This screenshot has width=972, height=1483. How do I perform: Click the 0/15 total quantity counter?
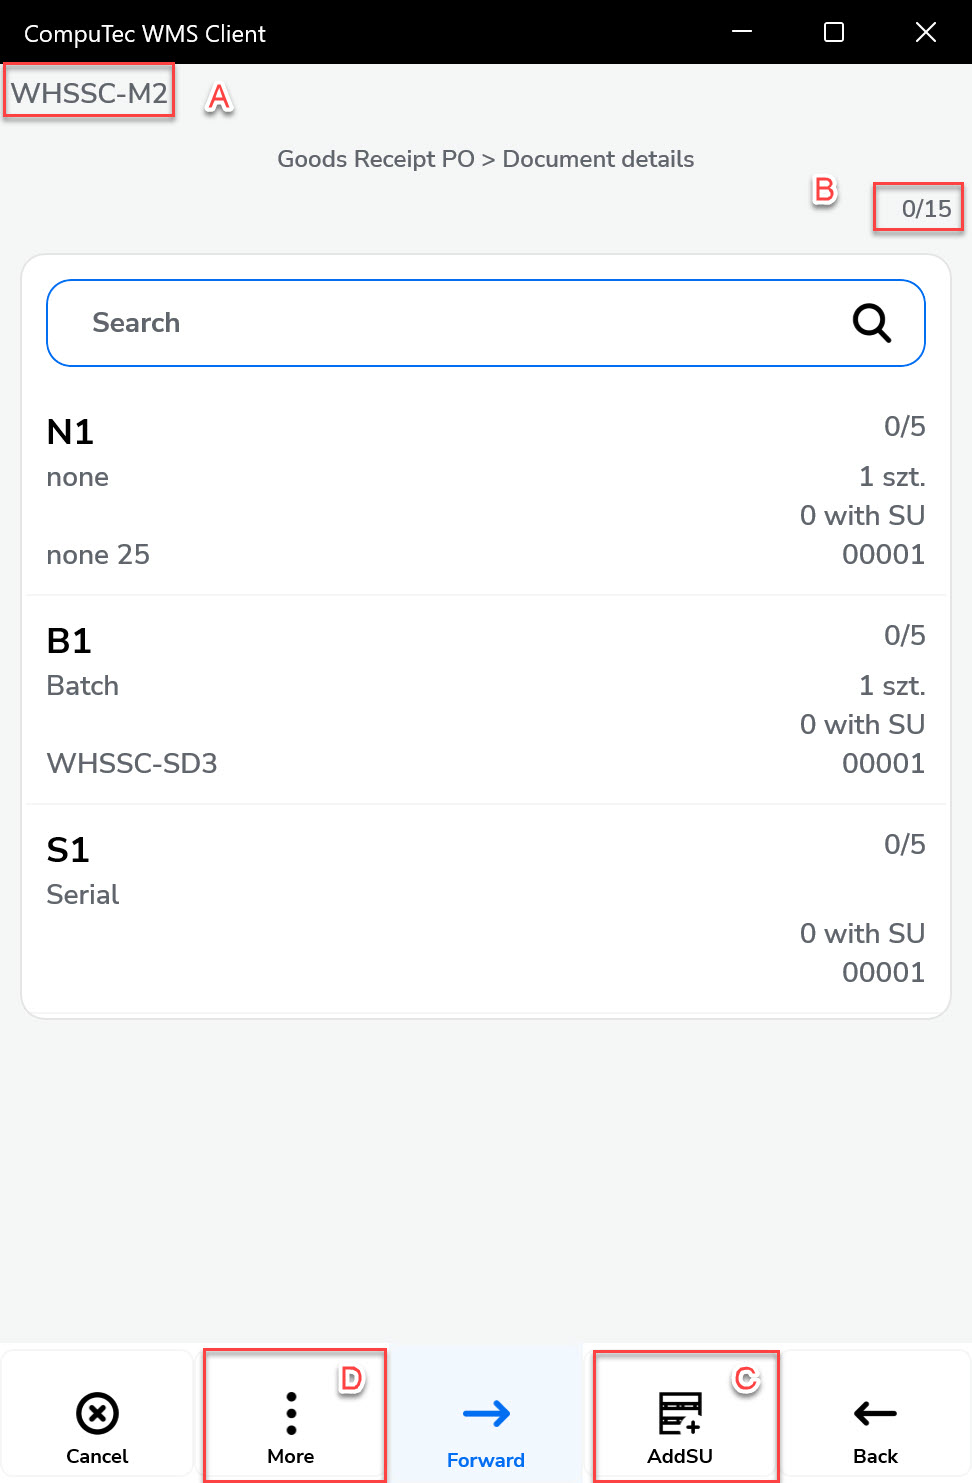tap(926, 209)
